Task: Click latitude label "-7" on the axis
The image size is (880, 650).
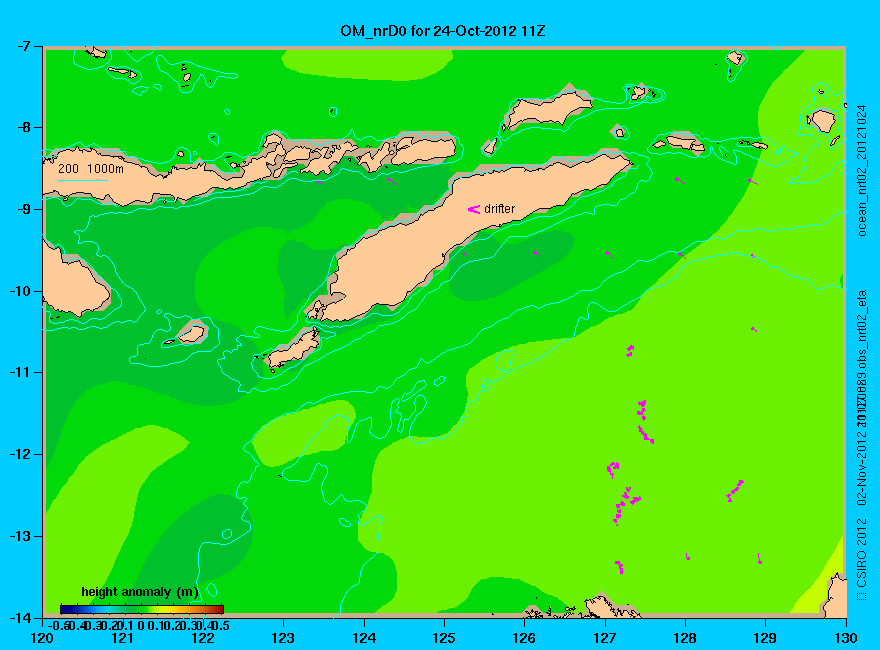Action: [x=23, y=46]
